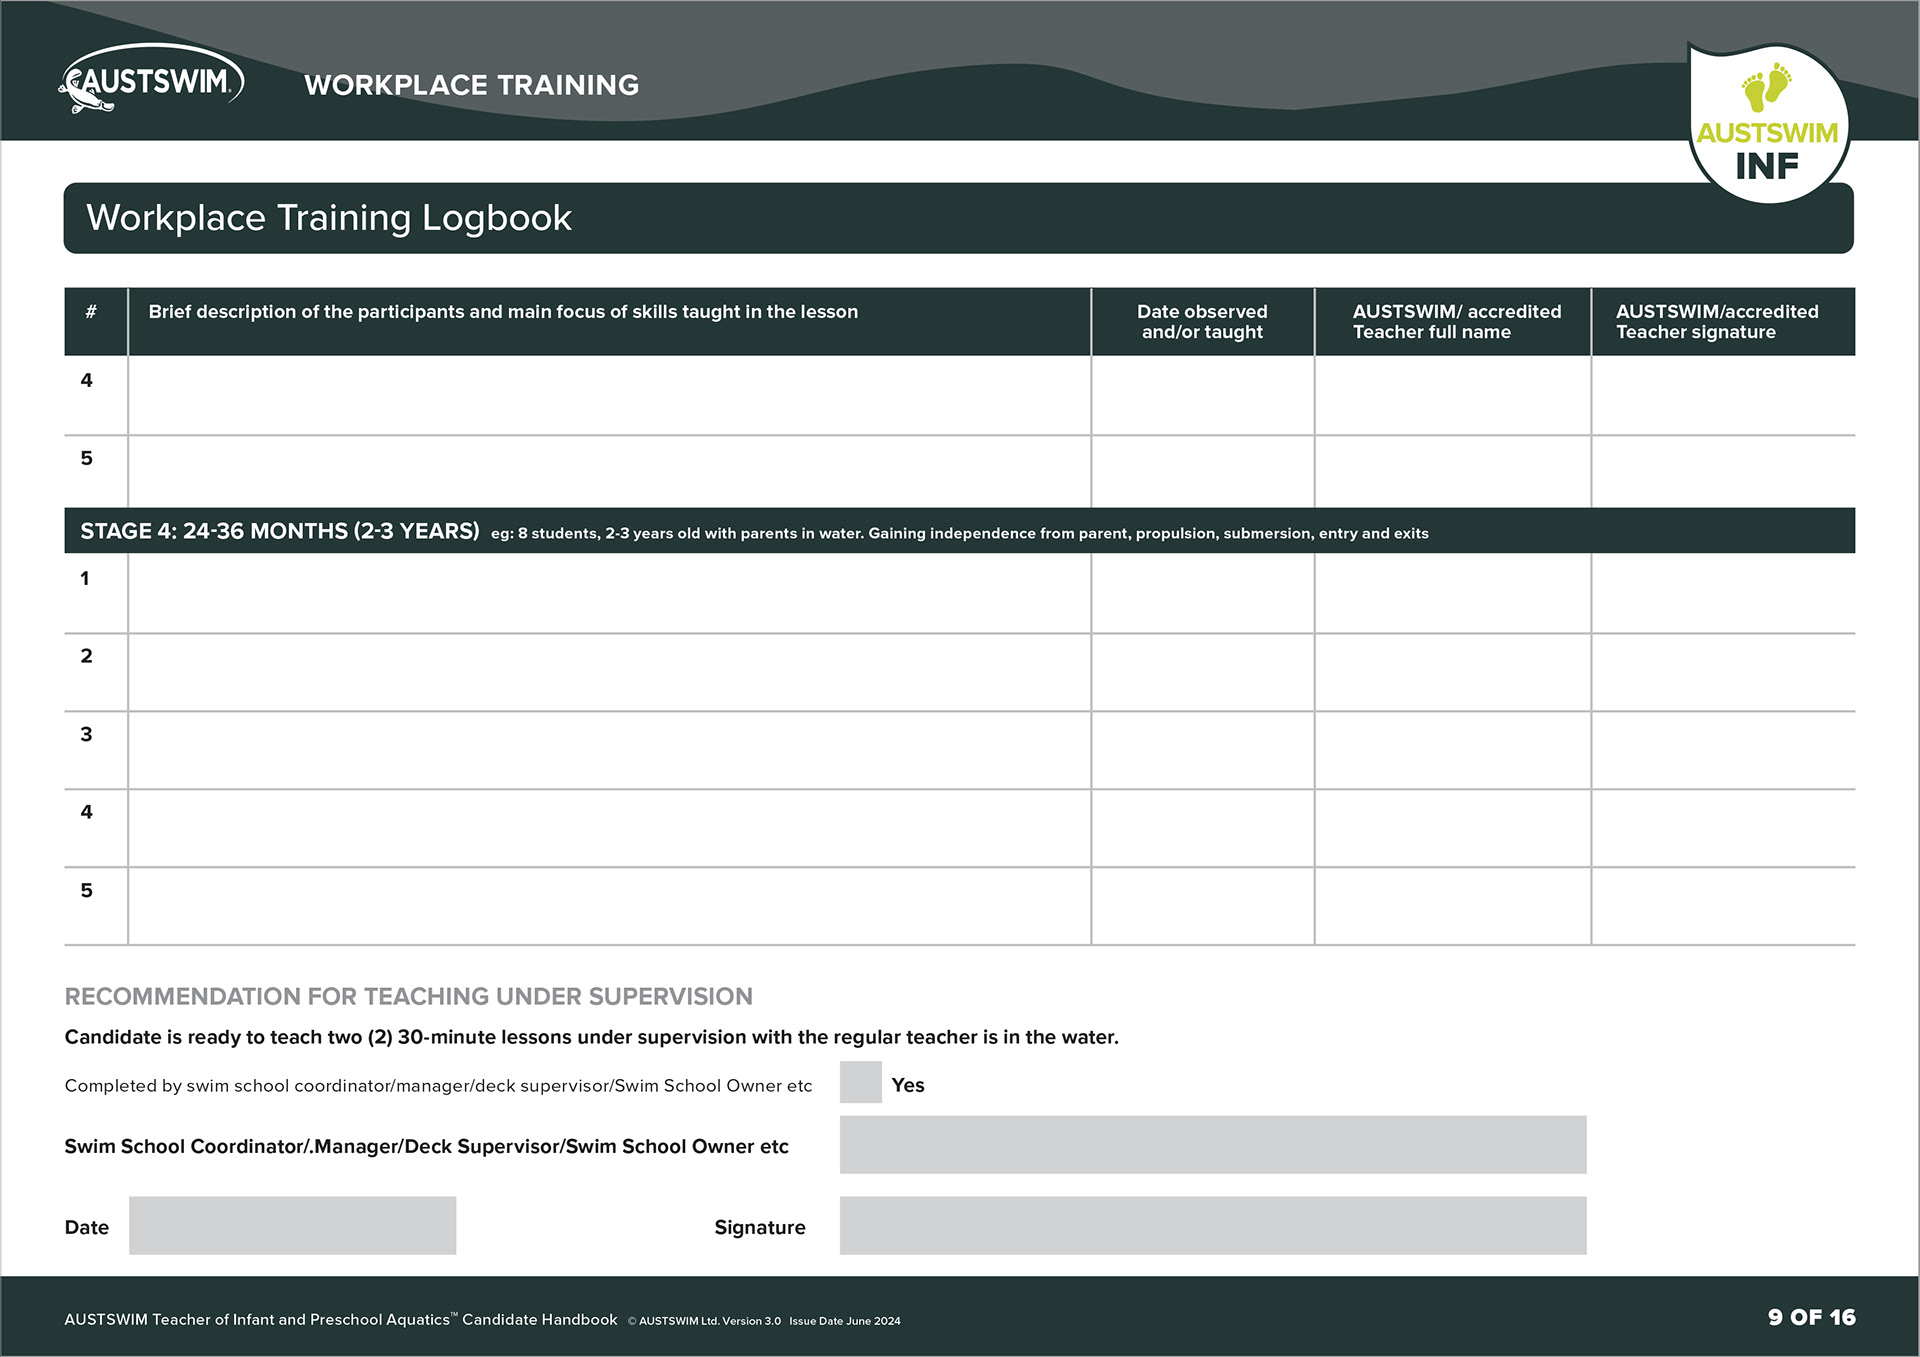
Task: Click the AUSTSWIM logo in header
Action: (151, 79)
